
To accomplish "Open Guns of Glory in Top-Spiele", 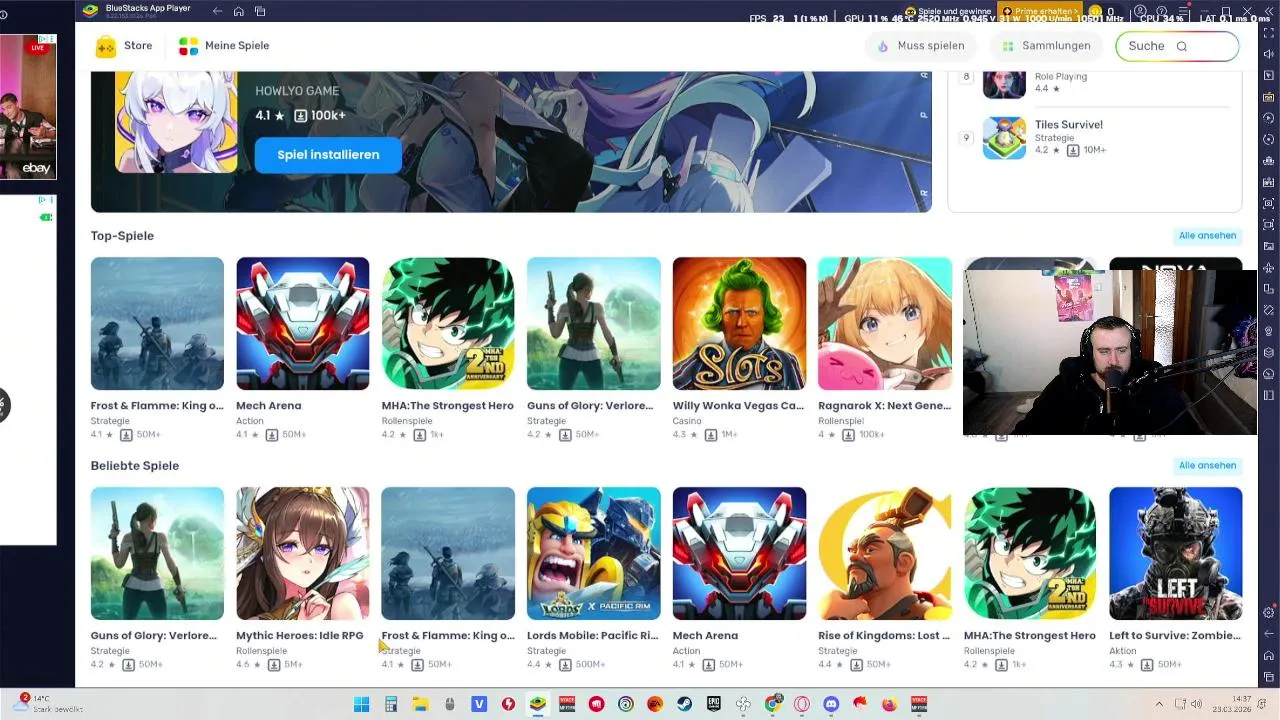I will [593, 324].
